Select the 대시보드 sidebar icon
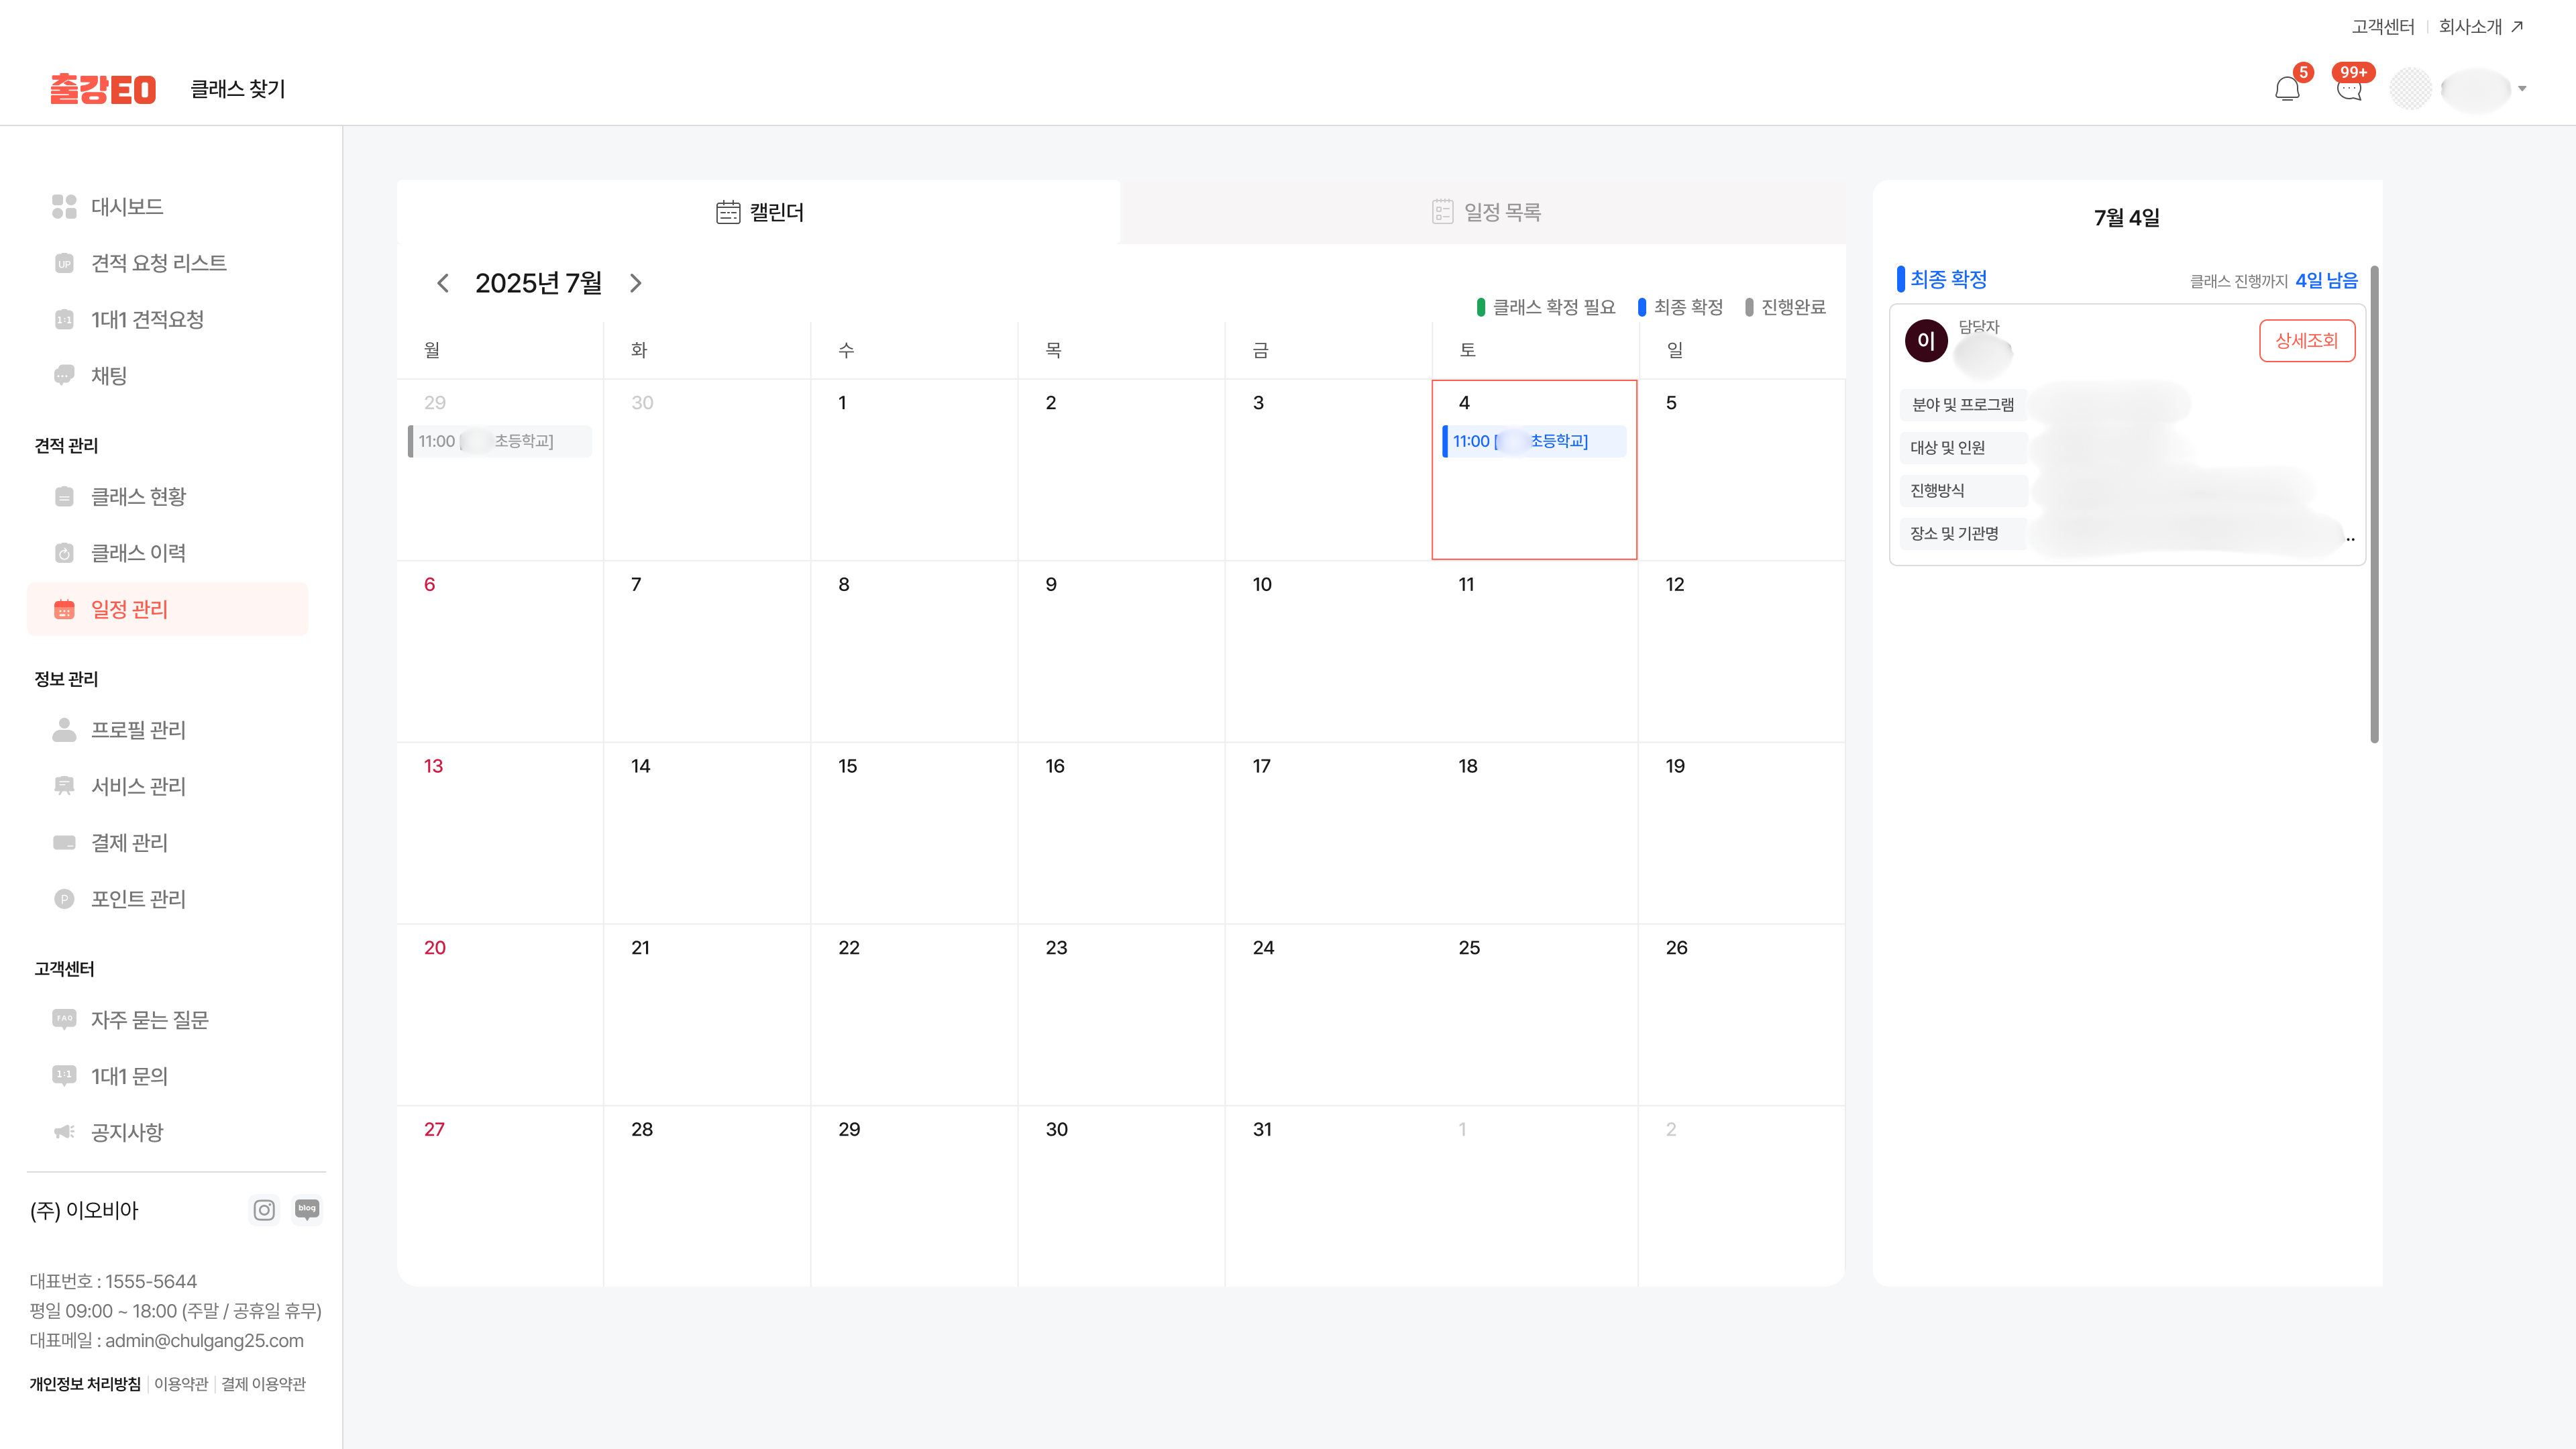This screenshot has width=2576, height=1449. pyautogui.click(x=64, y=207)
